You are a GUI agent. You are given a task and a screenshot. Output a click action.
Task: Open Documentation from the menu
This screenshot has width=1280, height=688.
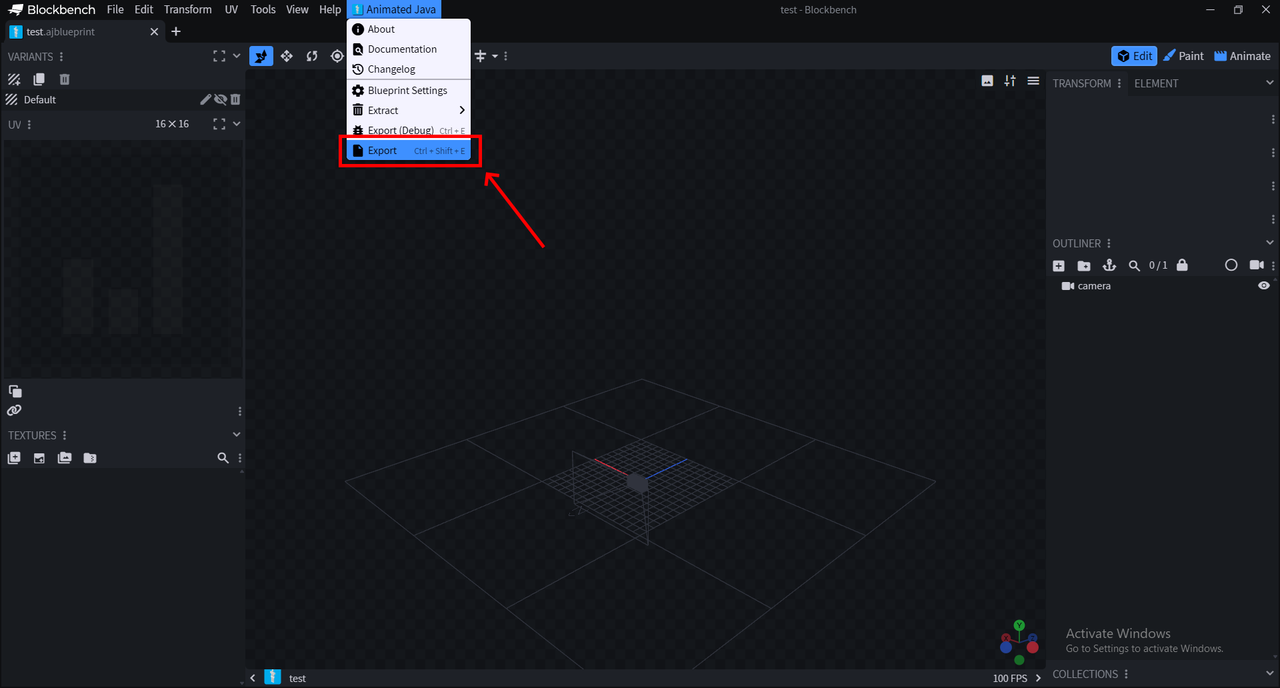(x=408, y=49)
